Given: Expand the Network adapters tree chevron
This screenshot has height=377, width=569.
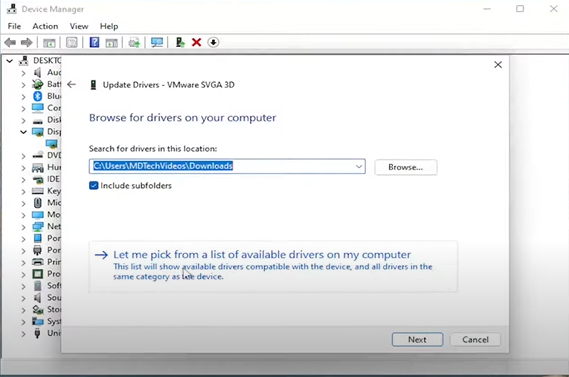Looking at the screenshot, I should (23, 227).
